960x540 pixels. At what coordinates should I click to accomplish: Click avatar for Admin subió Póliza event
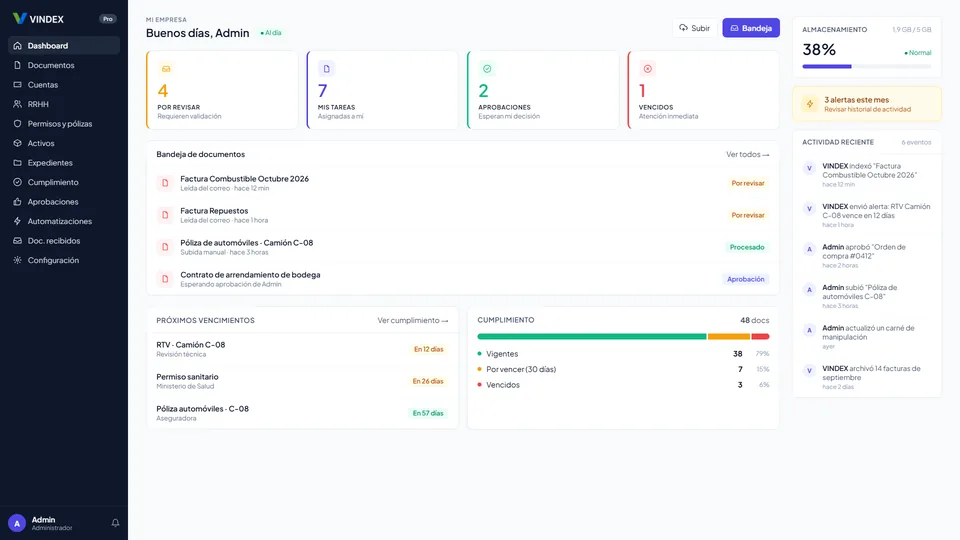[x=809, y=290]
